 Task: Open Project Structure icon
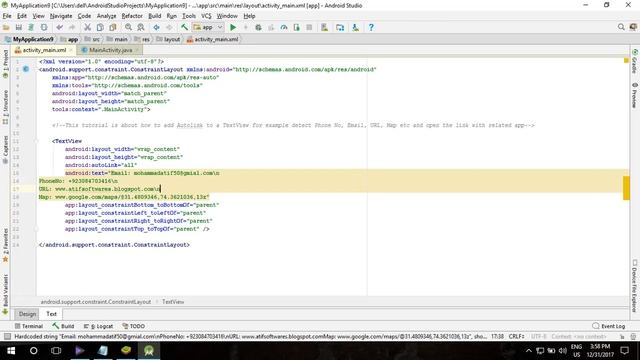click(x=340, y=27)
